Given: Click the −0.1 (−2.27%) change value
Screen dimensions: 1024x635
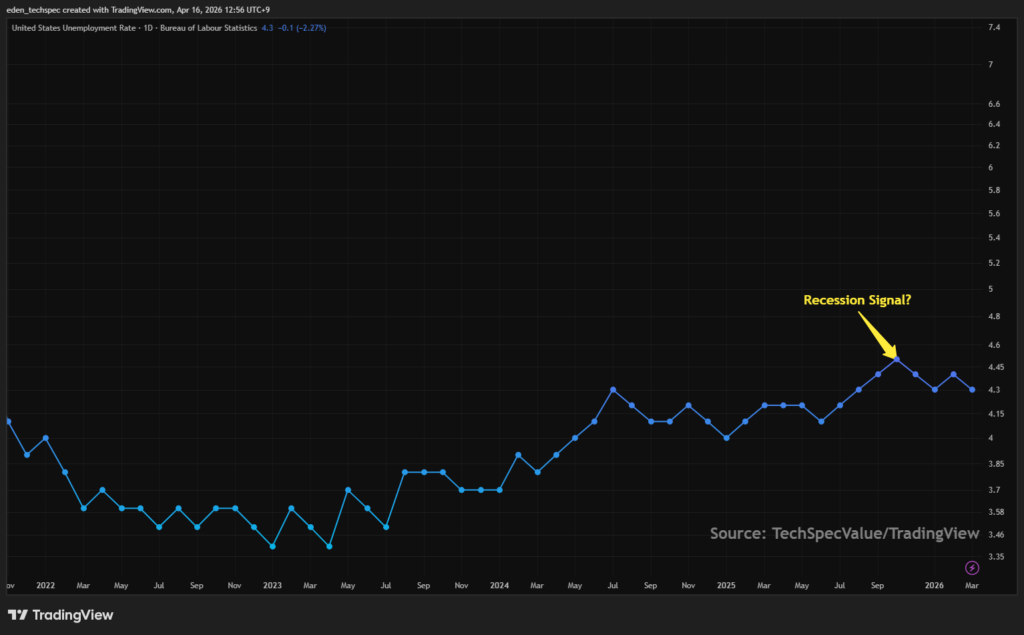Looking at the screenshot, I should 302,28.
